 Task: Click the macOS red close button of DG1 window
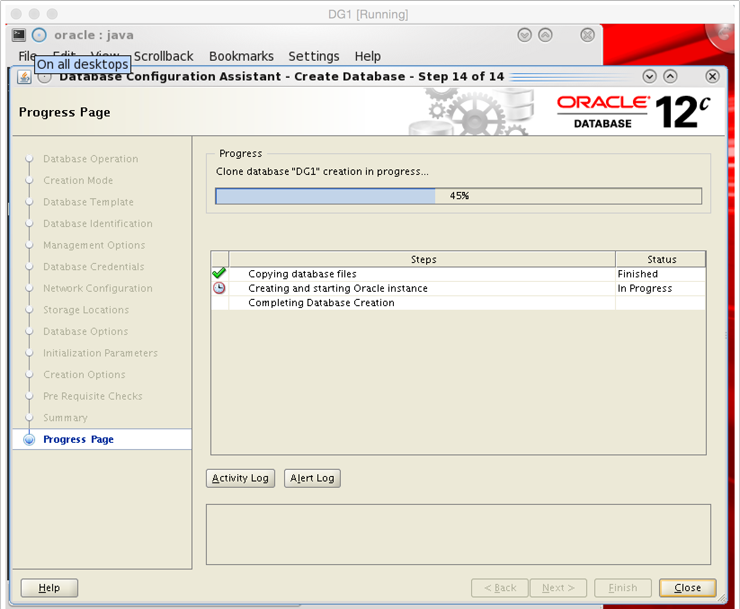17,14
